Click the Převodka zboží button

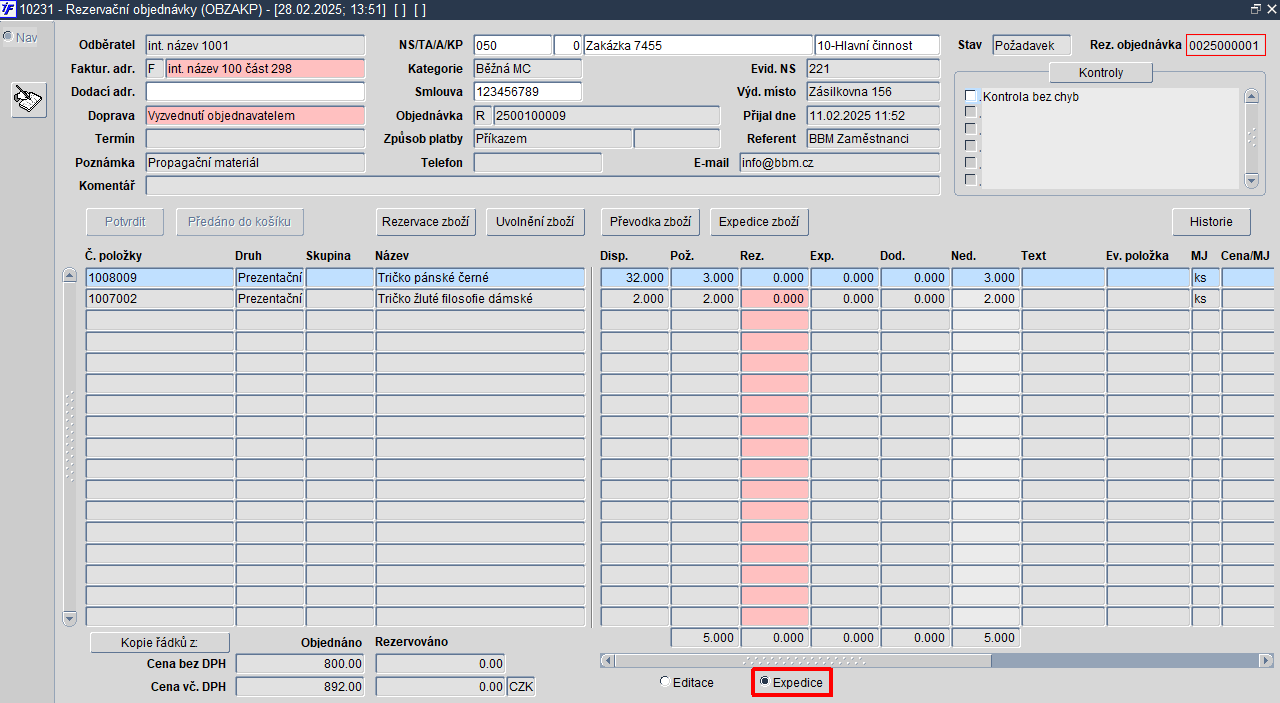(651, 222)
